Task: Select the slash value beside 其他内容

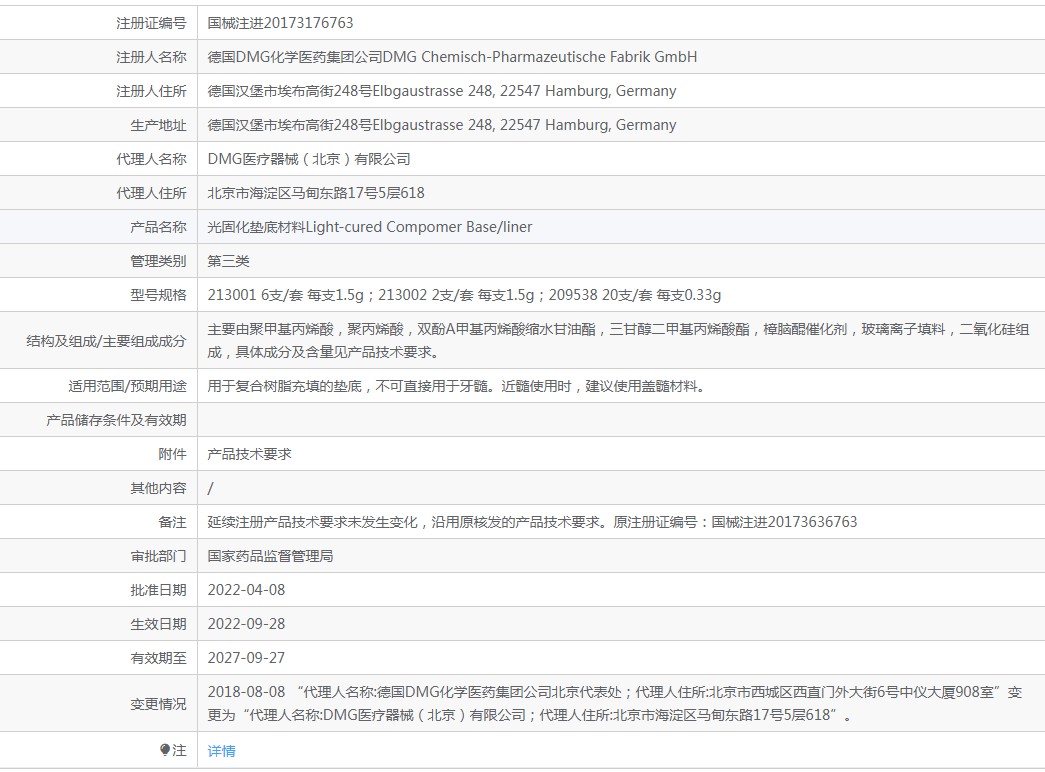Action: pos(211,488)
